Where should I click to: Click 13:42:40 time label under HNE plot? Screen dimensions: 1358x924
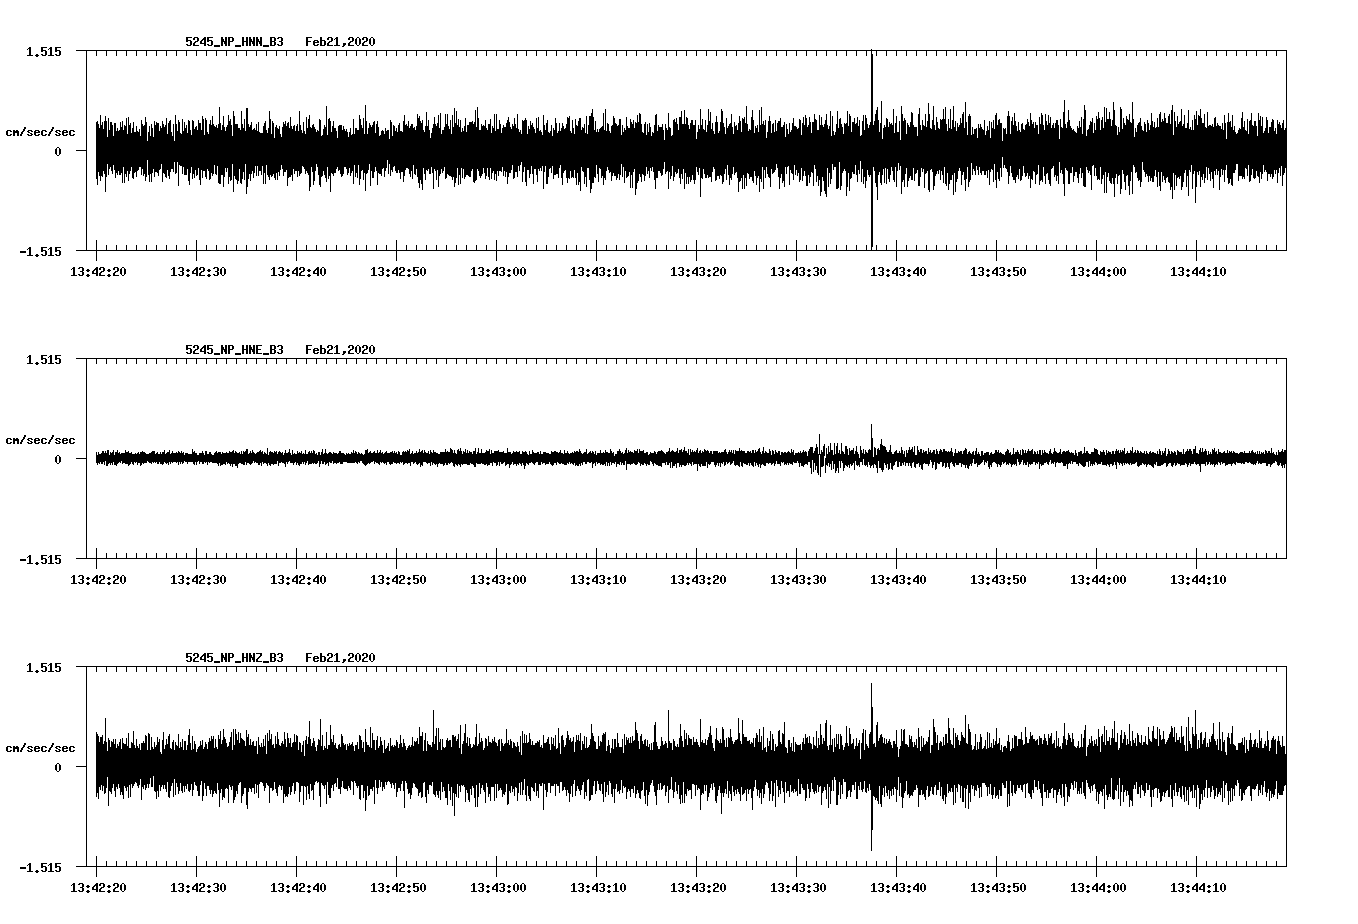pyautogui.click(x=298, y=580)
